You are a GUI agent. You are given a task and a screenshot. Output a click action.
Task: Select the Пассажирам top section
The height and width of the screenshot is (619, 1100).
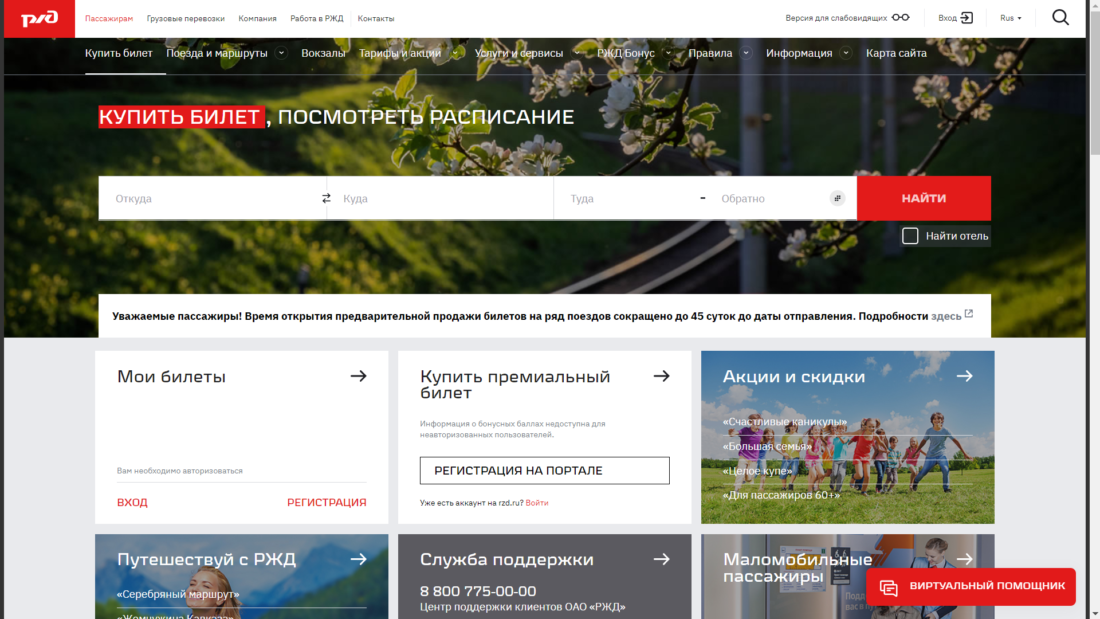(x=109, y=18)
